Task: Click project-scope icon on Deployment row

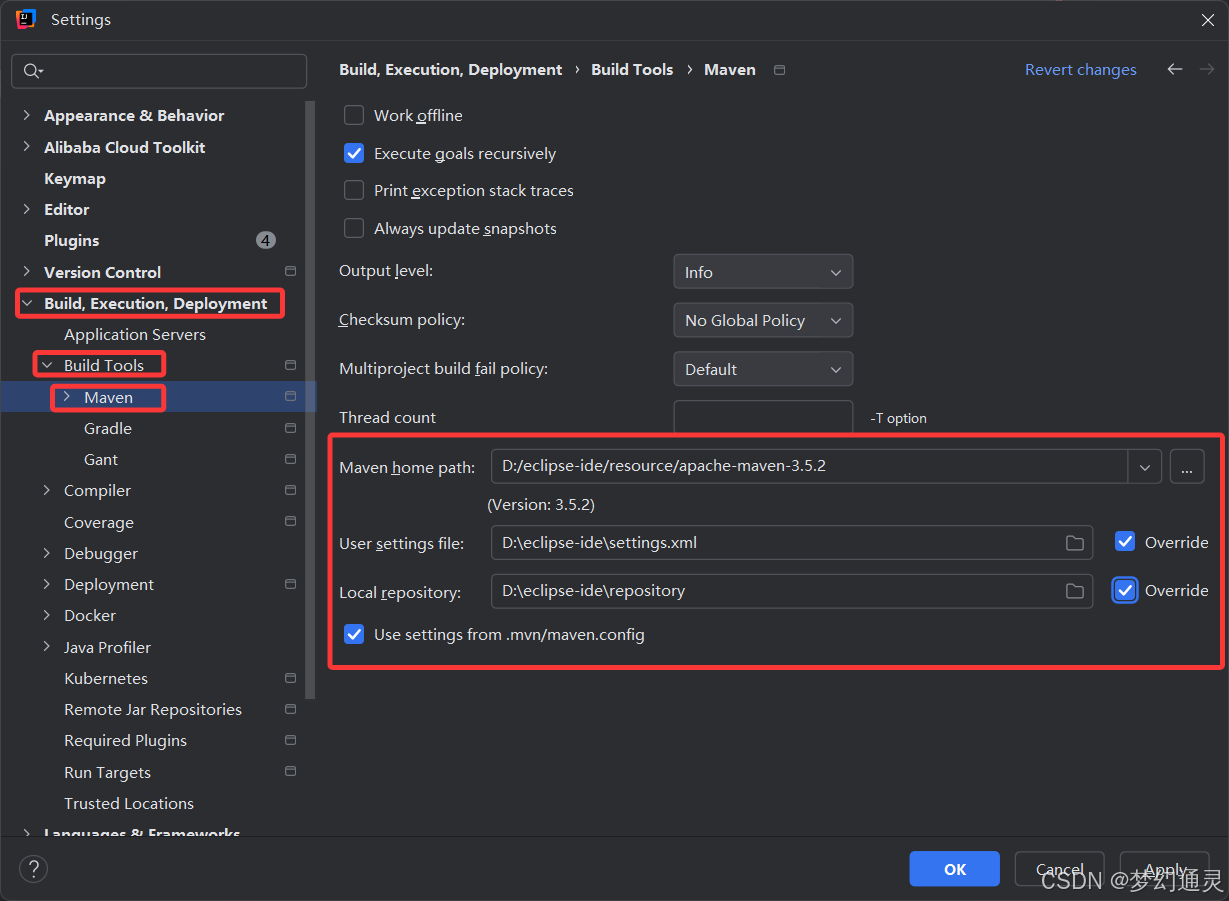Action: pyautogui.click(x=290, y=584)
